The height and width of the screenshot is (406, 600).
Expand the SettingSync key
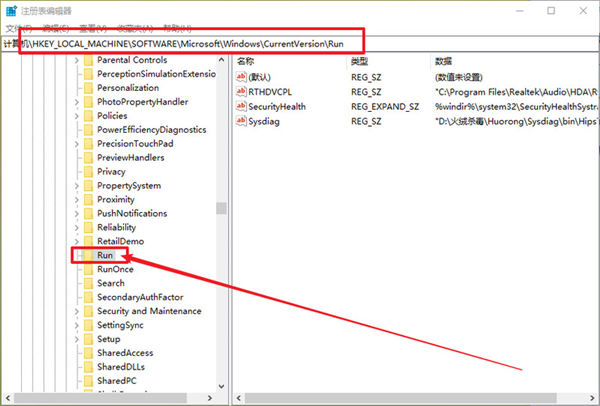coord(77,325)
